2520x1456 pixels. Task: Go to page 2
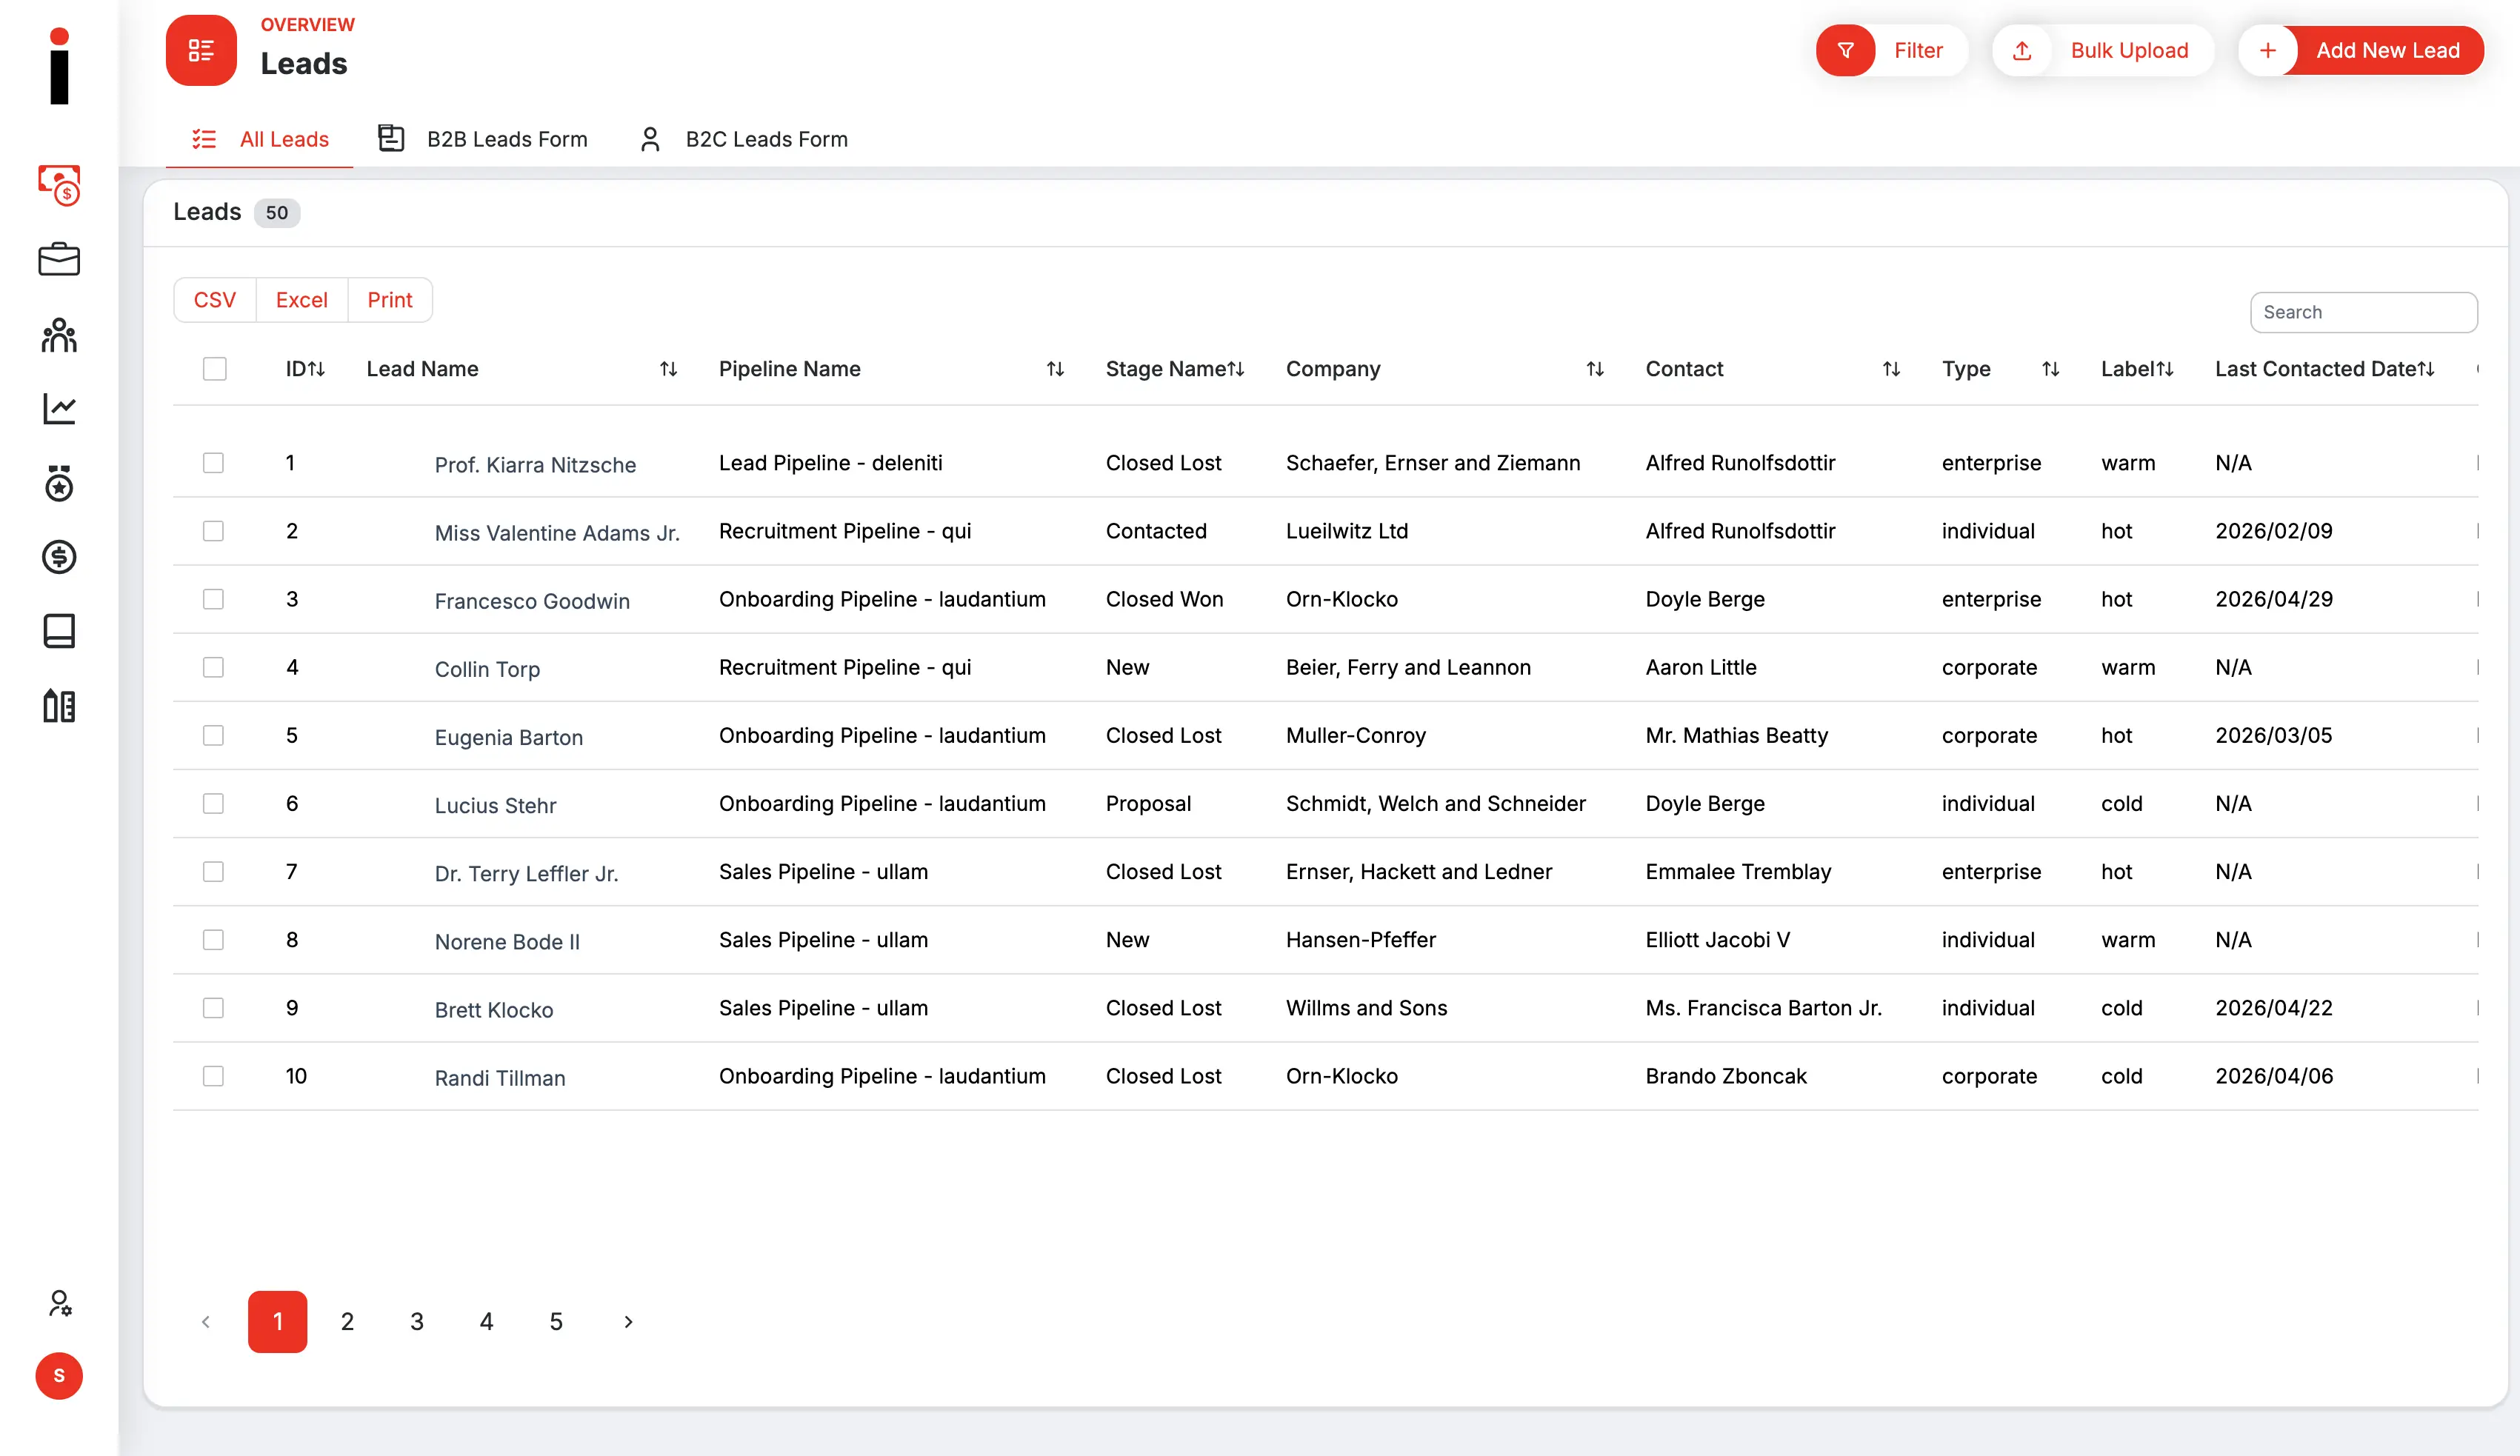point(347,1322)
